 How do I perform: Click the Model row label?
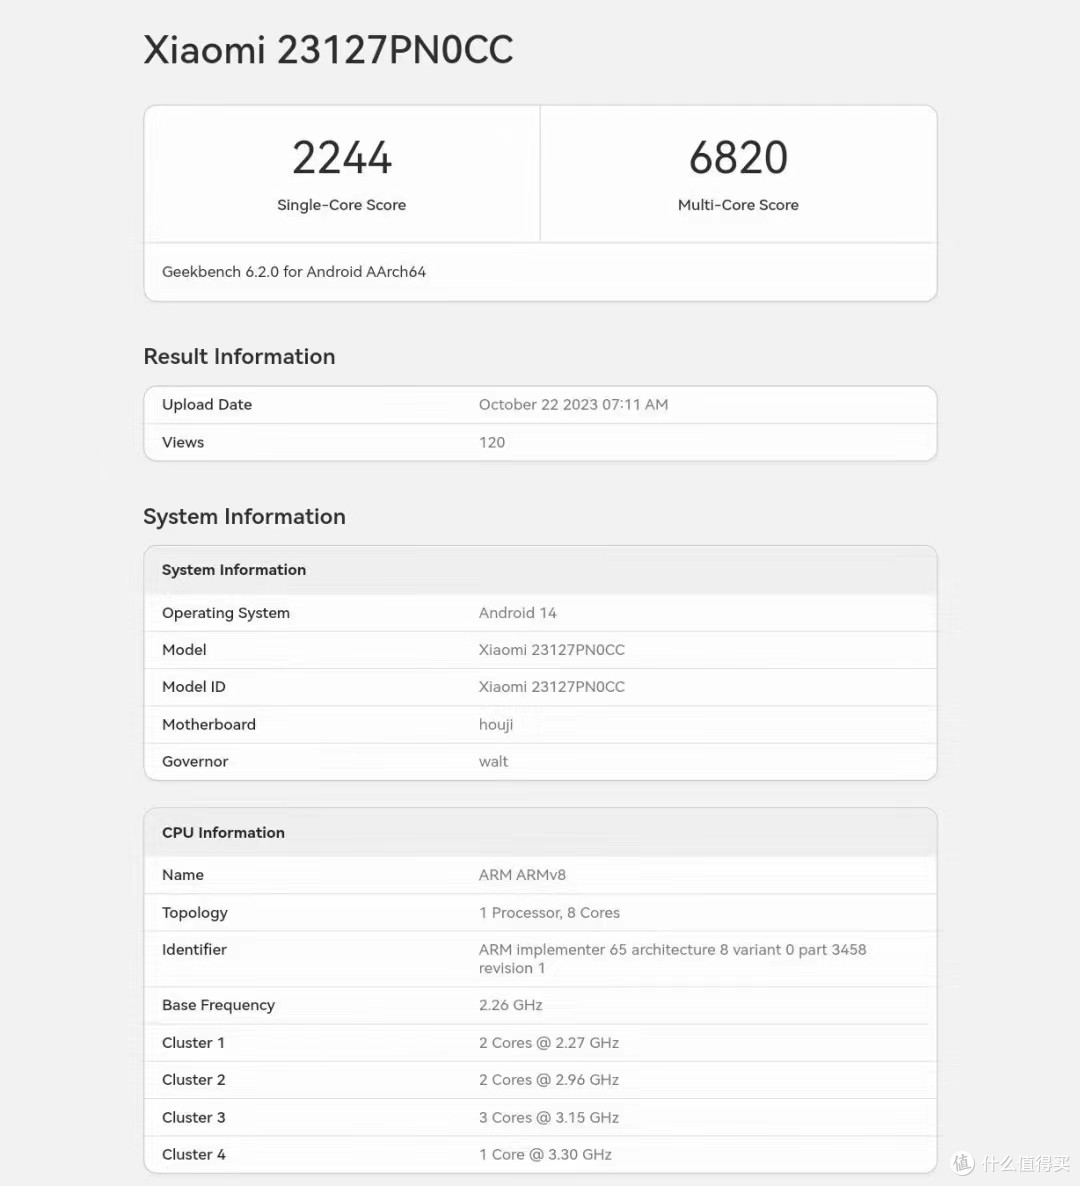click(x=184, y=650)
